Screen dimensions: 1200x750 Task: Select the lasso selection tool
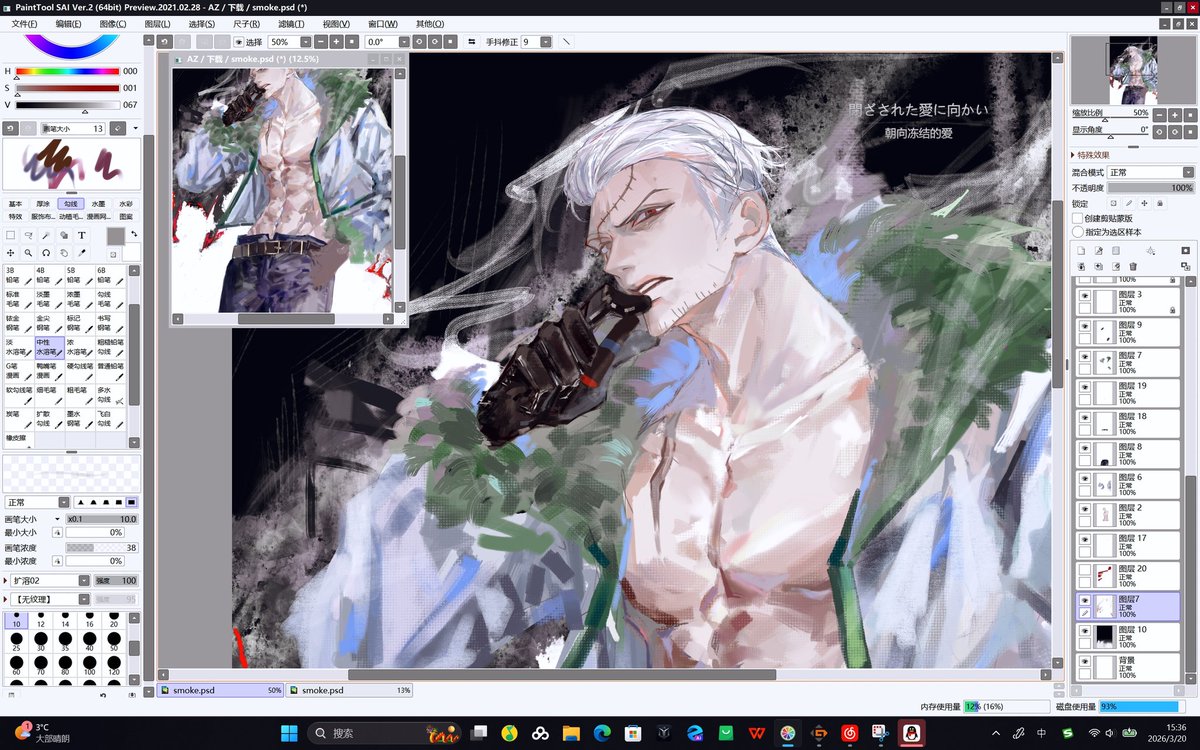coord(28,235)
